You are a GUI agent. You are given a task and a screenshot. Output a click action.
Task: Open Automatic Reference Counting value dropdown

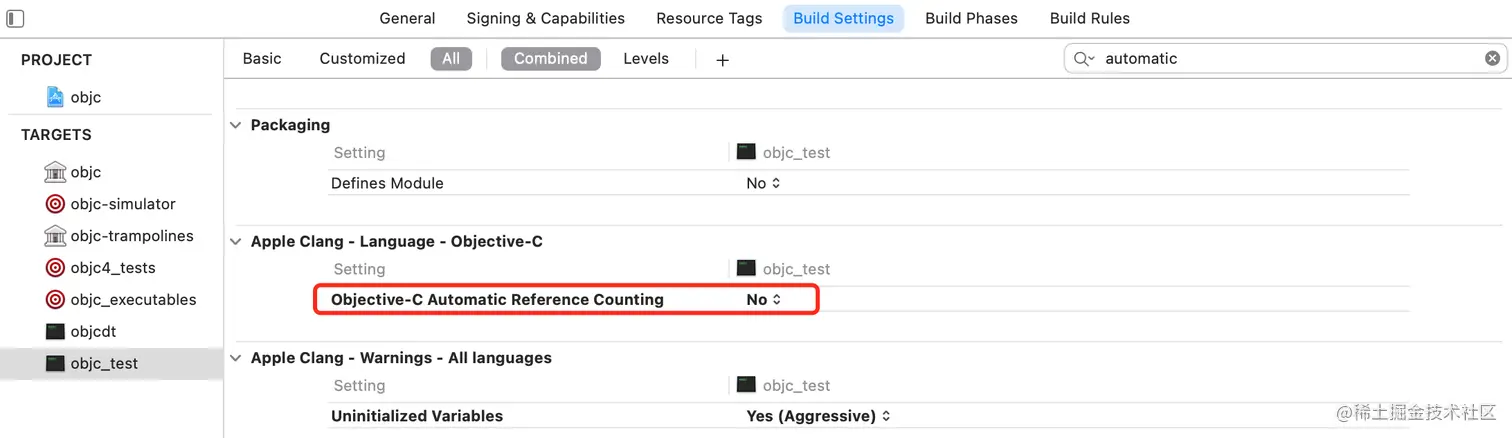764,300
